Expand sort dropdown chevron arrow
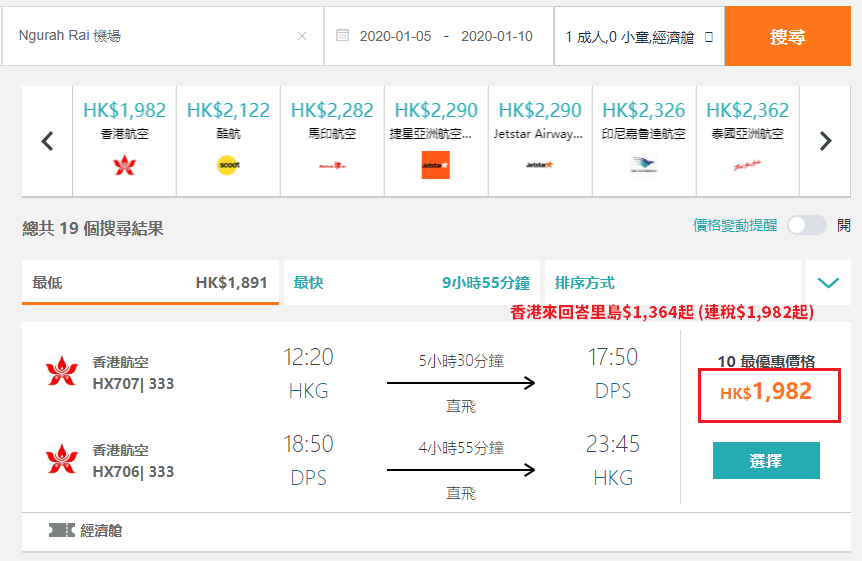This screenshot has width=862, height=561. 828,283
